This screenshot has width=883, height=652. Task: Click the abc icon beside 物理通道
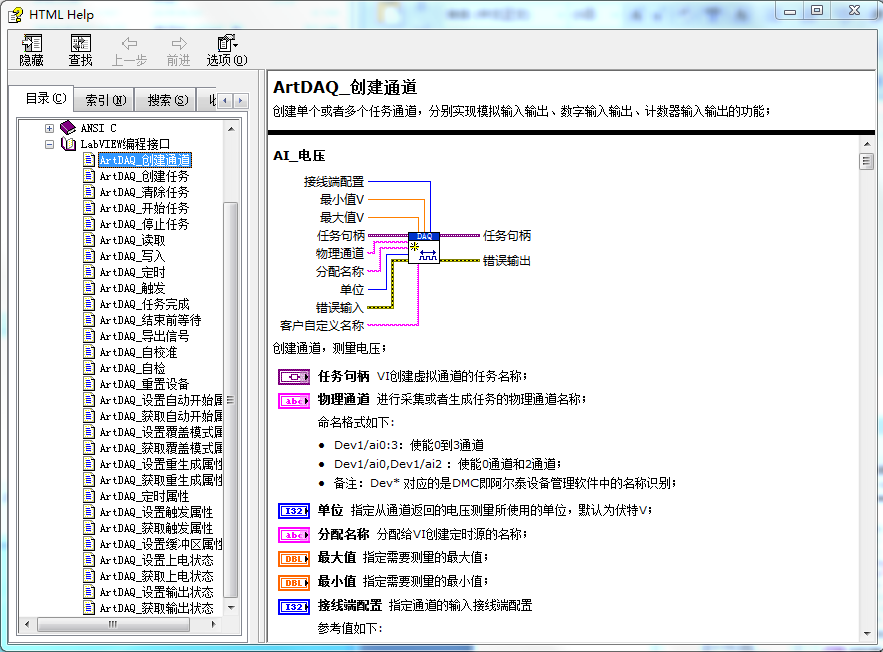[292, 400]
